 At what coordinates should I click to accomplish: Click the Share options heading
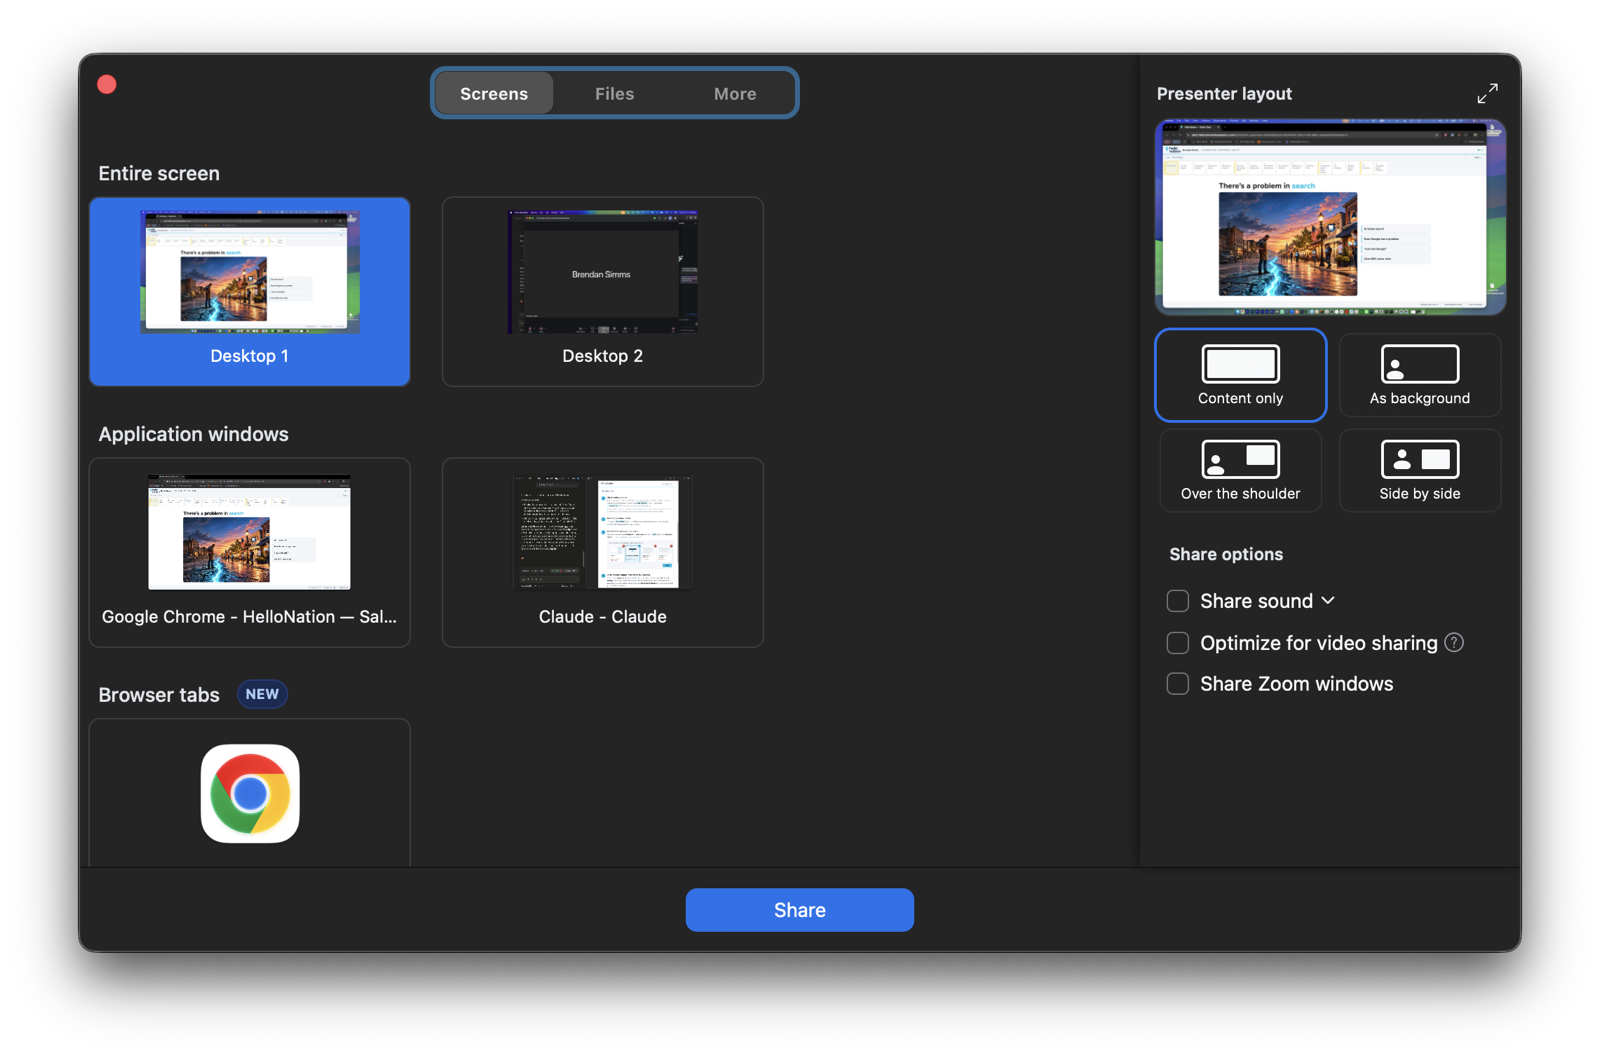click(x=1226, y=554)
